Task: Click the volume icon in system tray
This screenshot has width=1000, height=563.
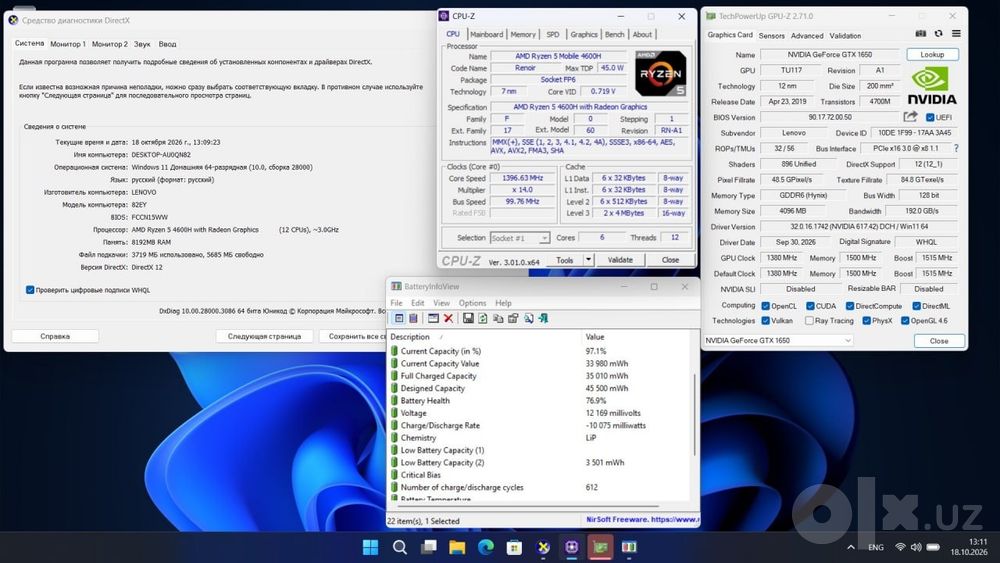Action: pos(916,547)
